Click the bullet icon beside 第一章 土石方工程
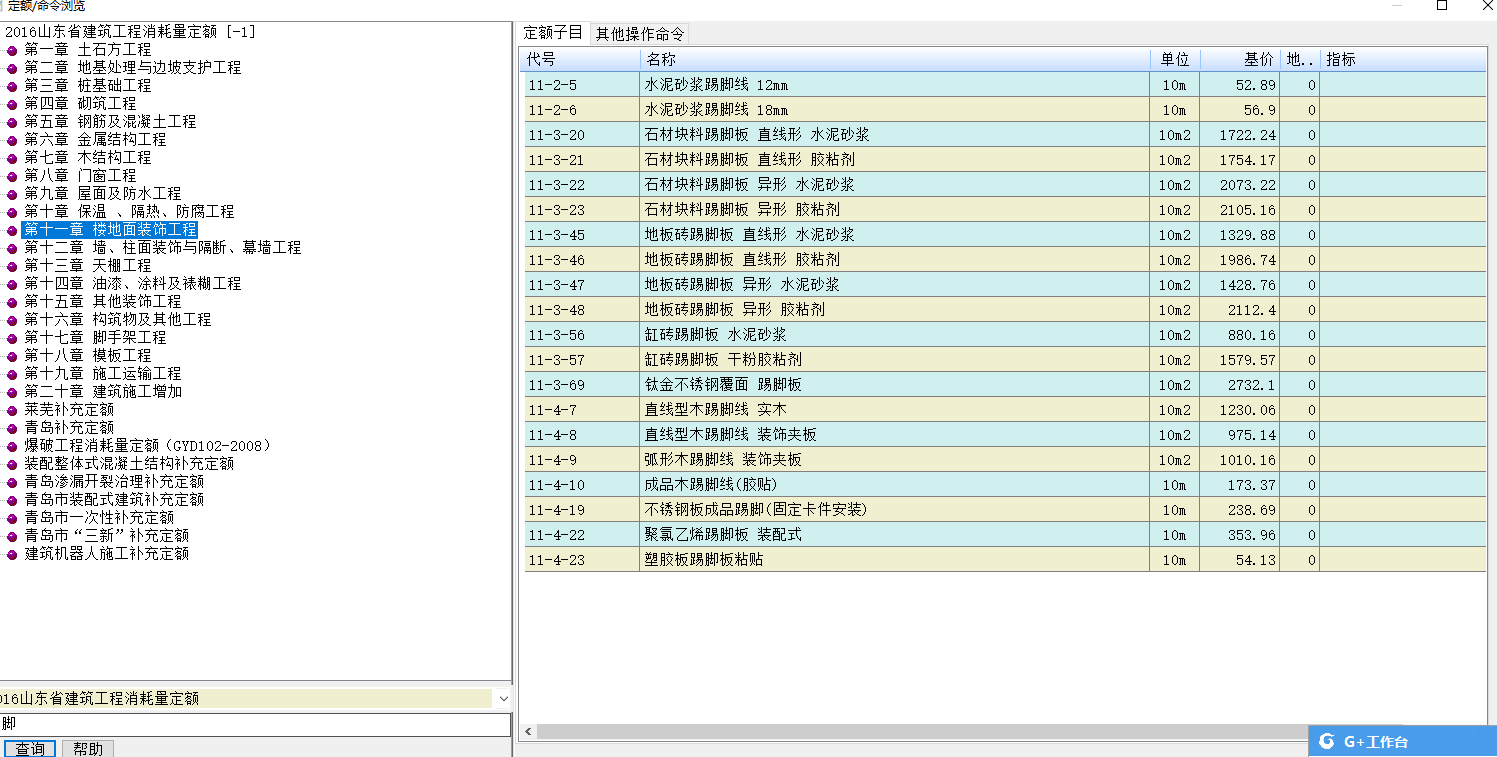1497x757 pixels. click(12, 50)
